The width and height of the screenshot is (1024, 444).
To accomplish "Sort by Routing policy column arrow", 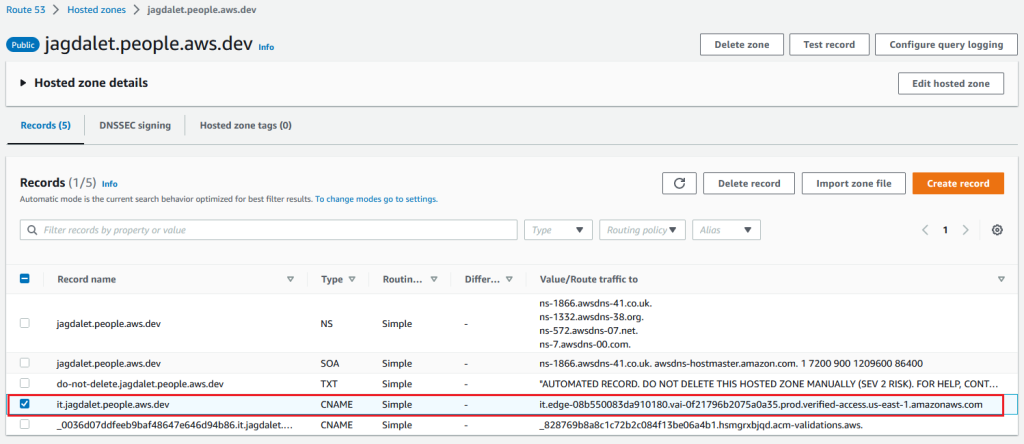I will 434,279.
